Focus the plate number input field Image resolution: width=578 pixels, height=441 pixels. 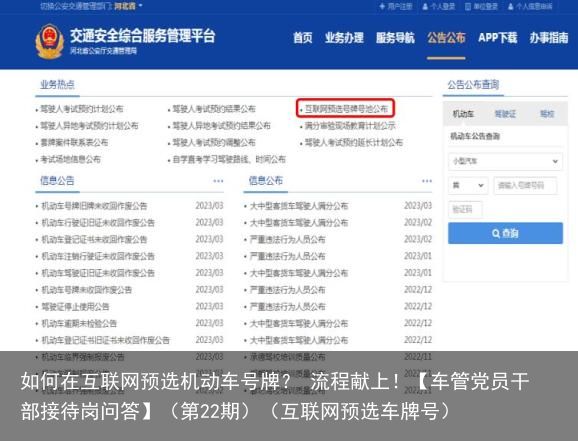click(525, 185)
